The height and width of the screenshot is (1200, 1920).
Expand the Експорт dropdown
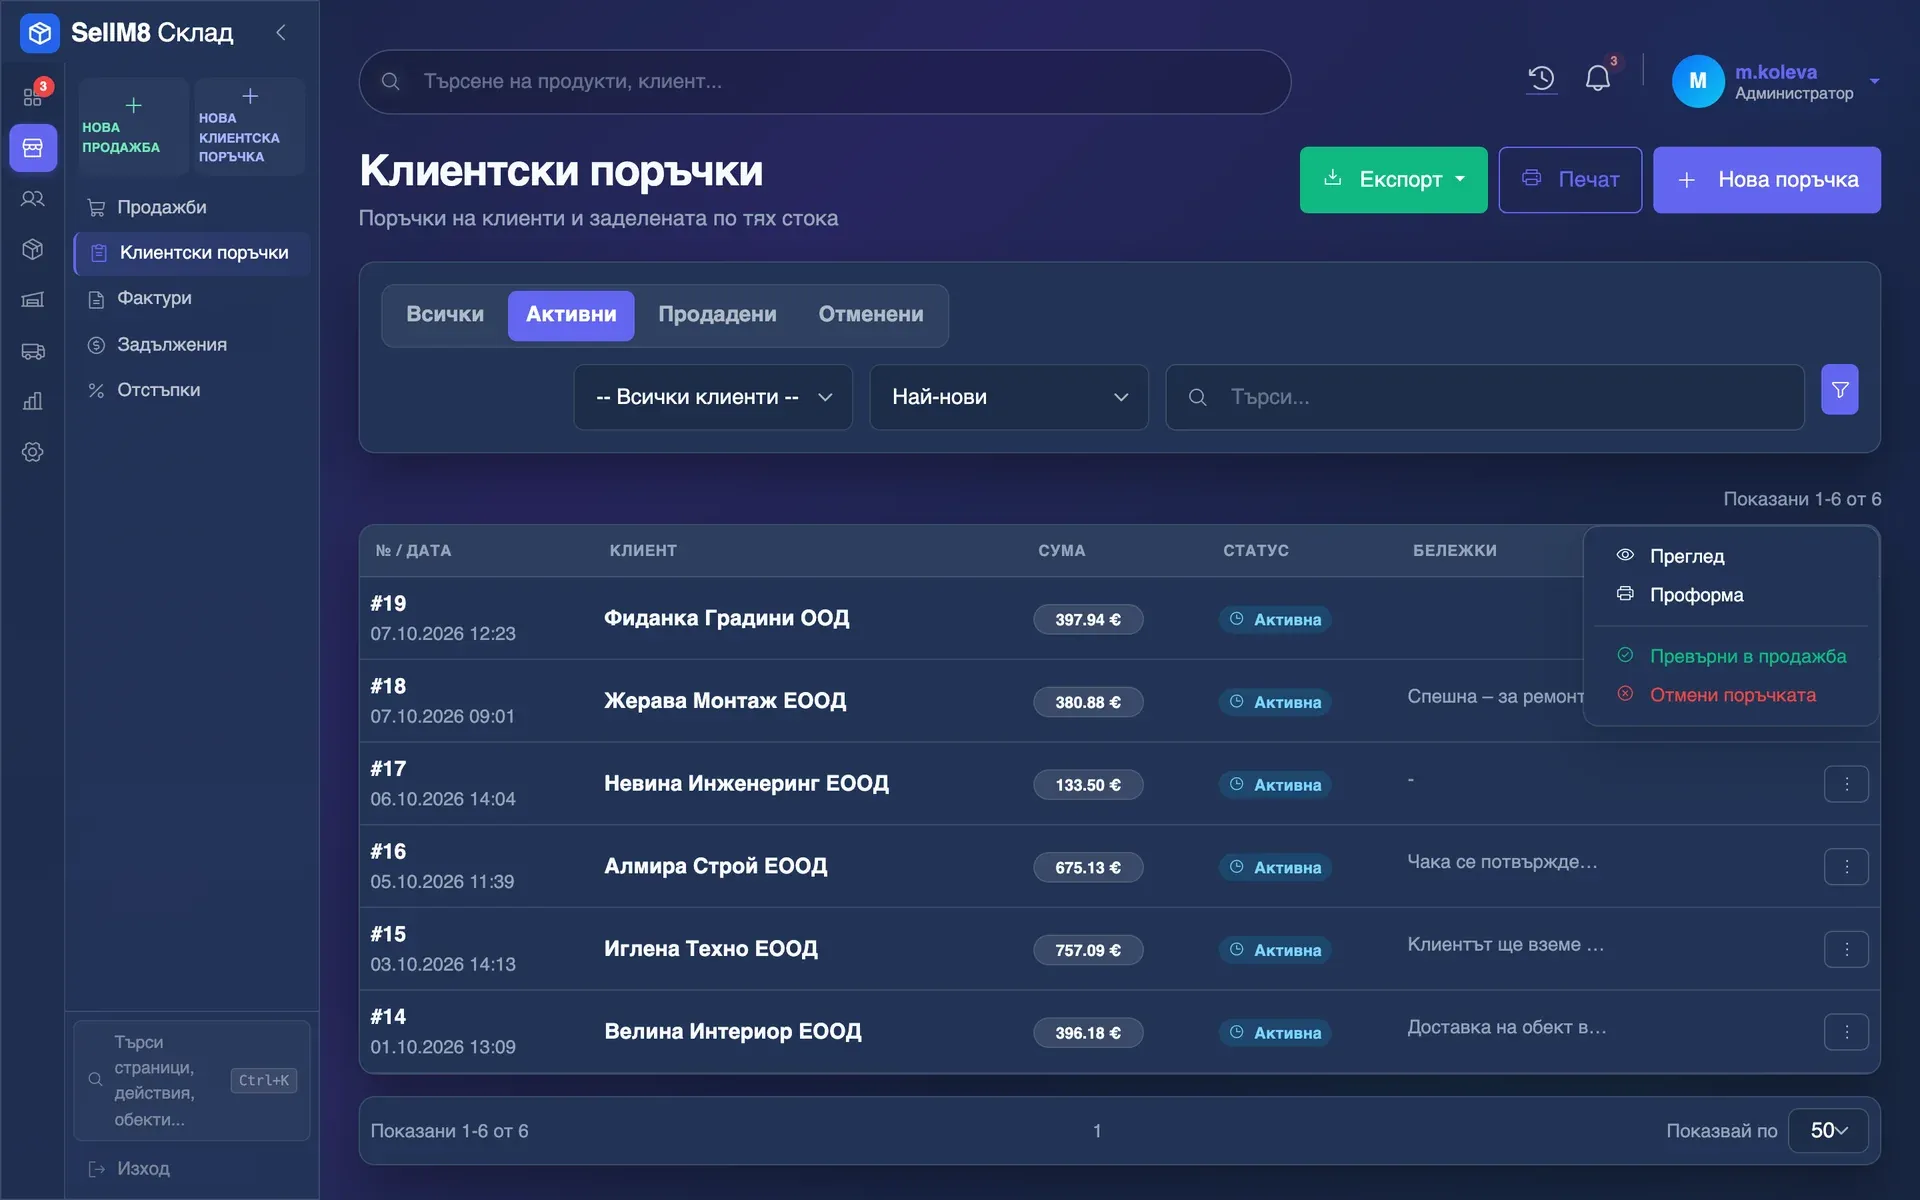[1393, 180]
